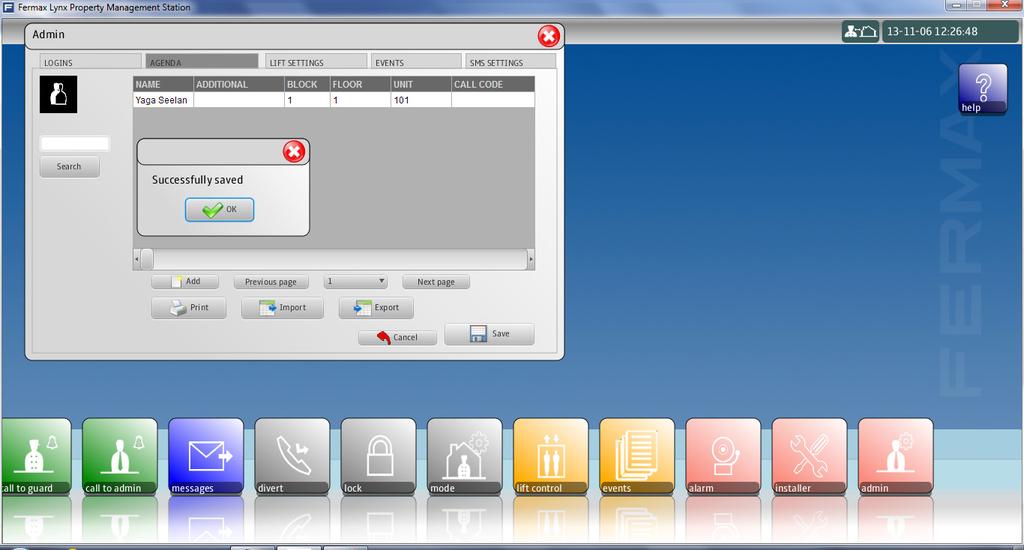Click the help question mark icon
The height and width of the screenshot is (550, 1024).
click(983, 89)
